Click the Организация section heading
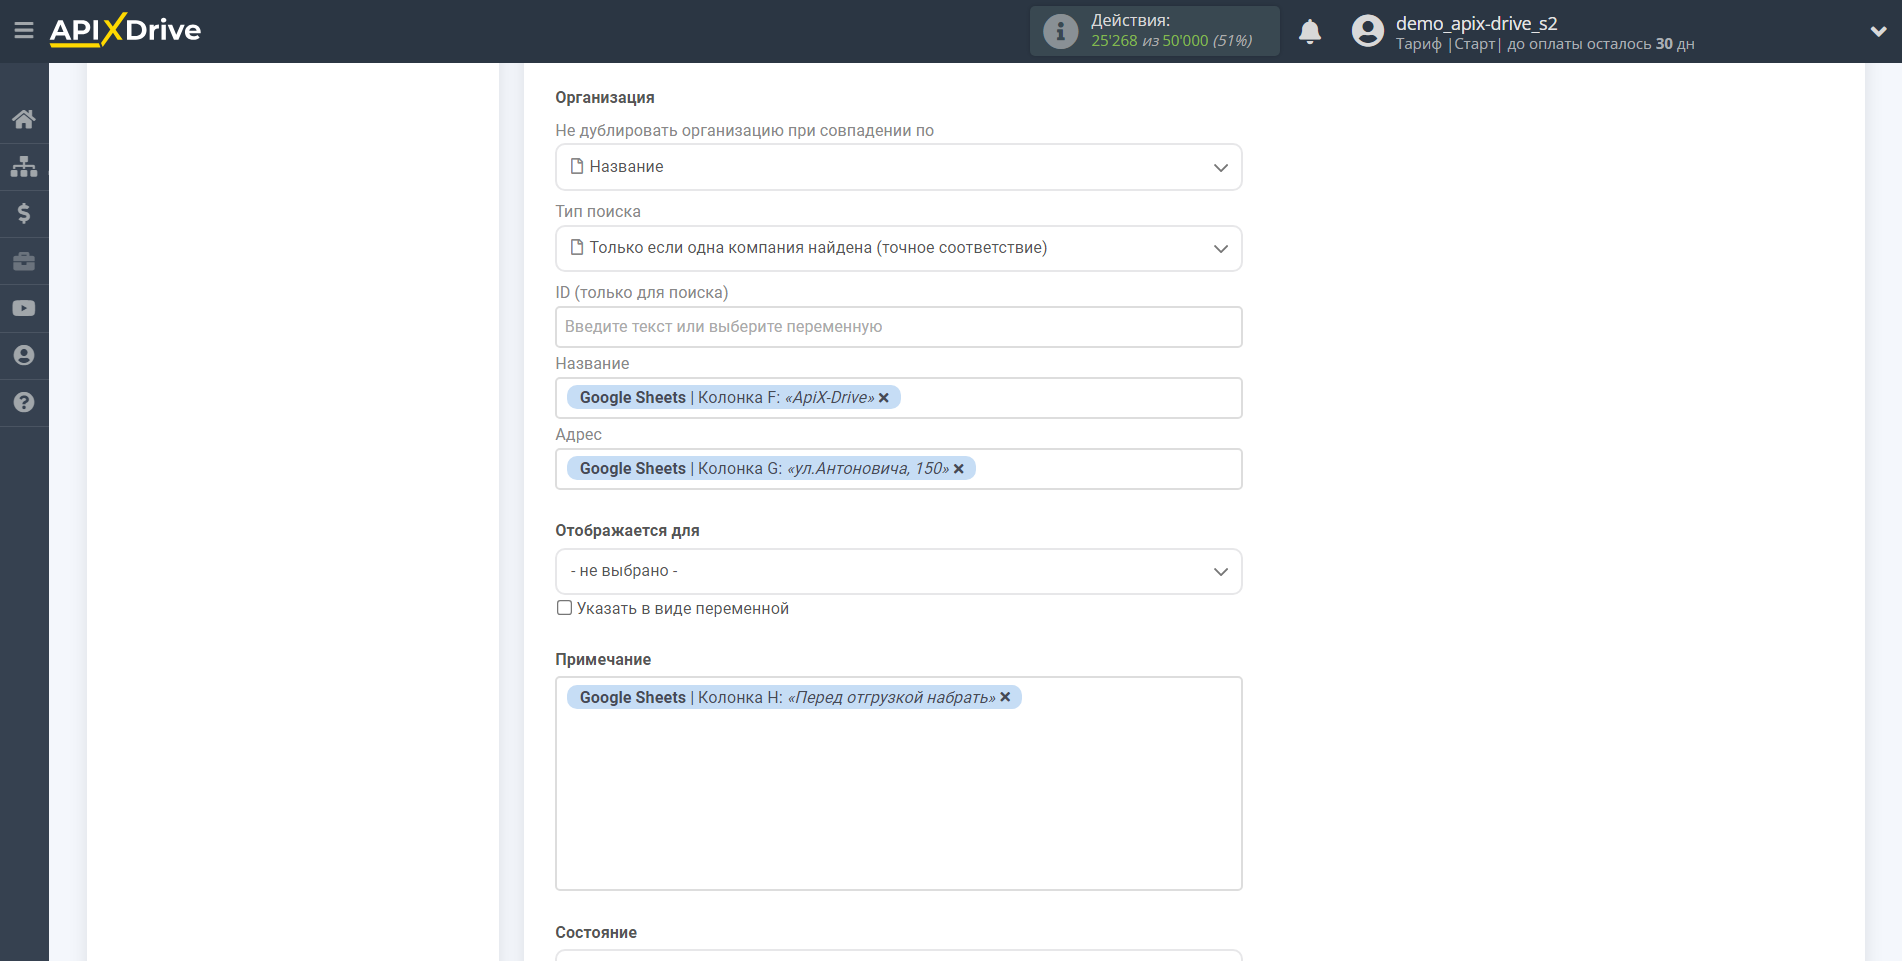This screenshot has width=1902, height=961. [605, 97]
